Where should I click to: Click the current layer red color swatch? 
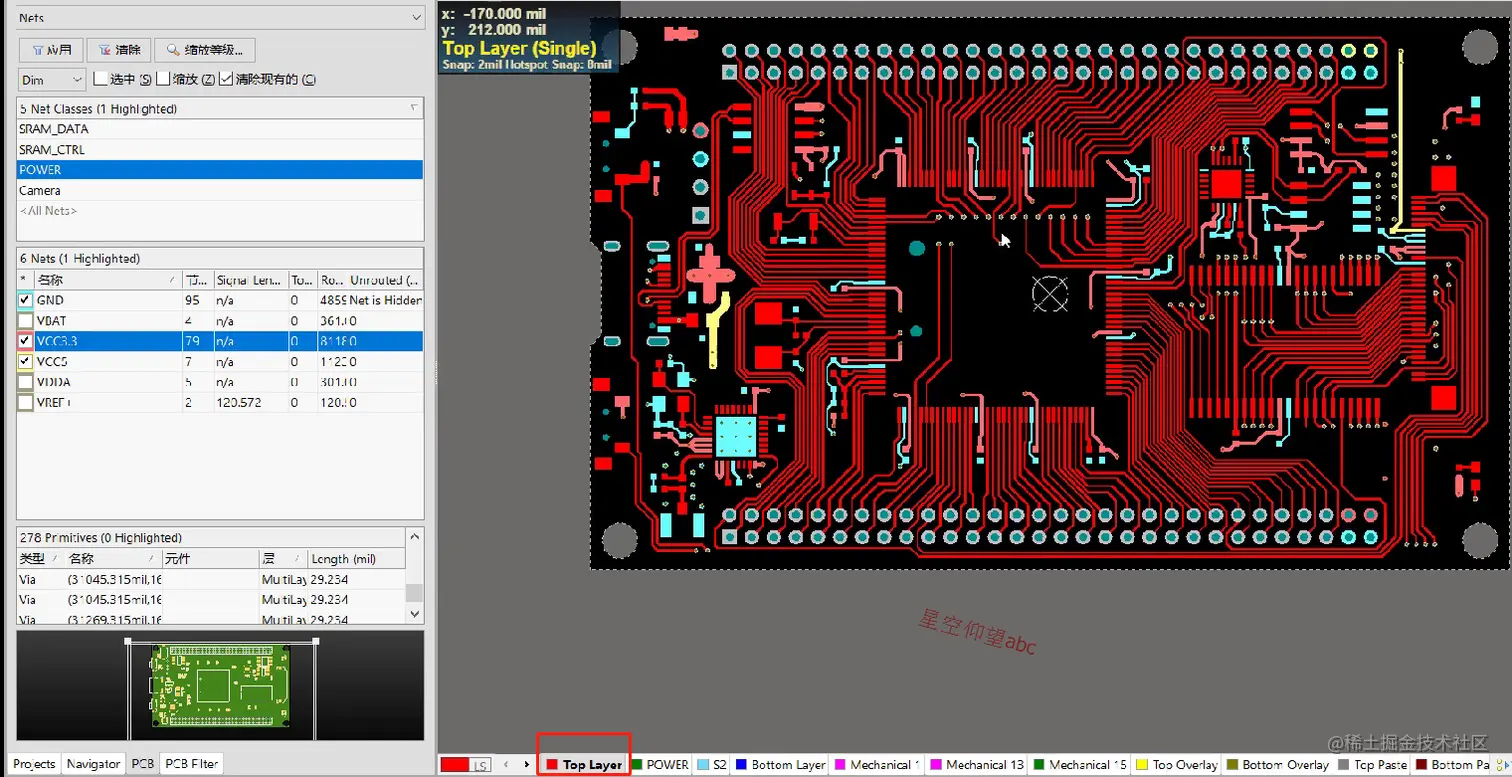(x=455, y=765)
